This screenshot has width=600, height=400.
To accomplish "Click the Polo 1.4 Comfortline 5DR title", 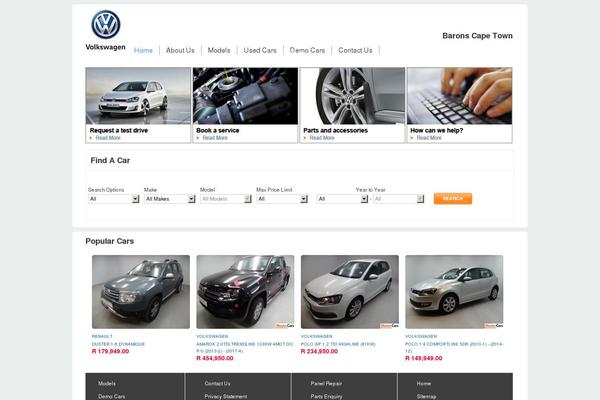I will point(454,348).
